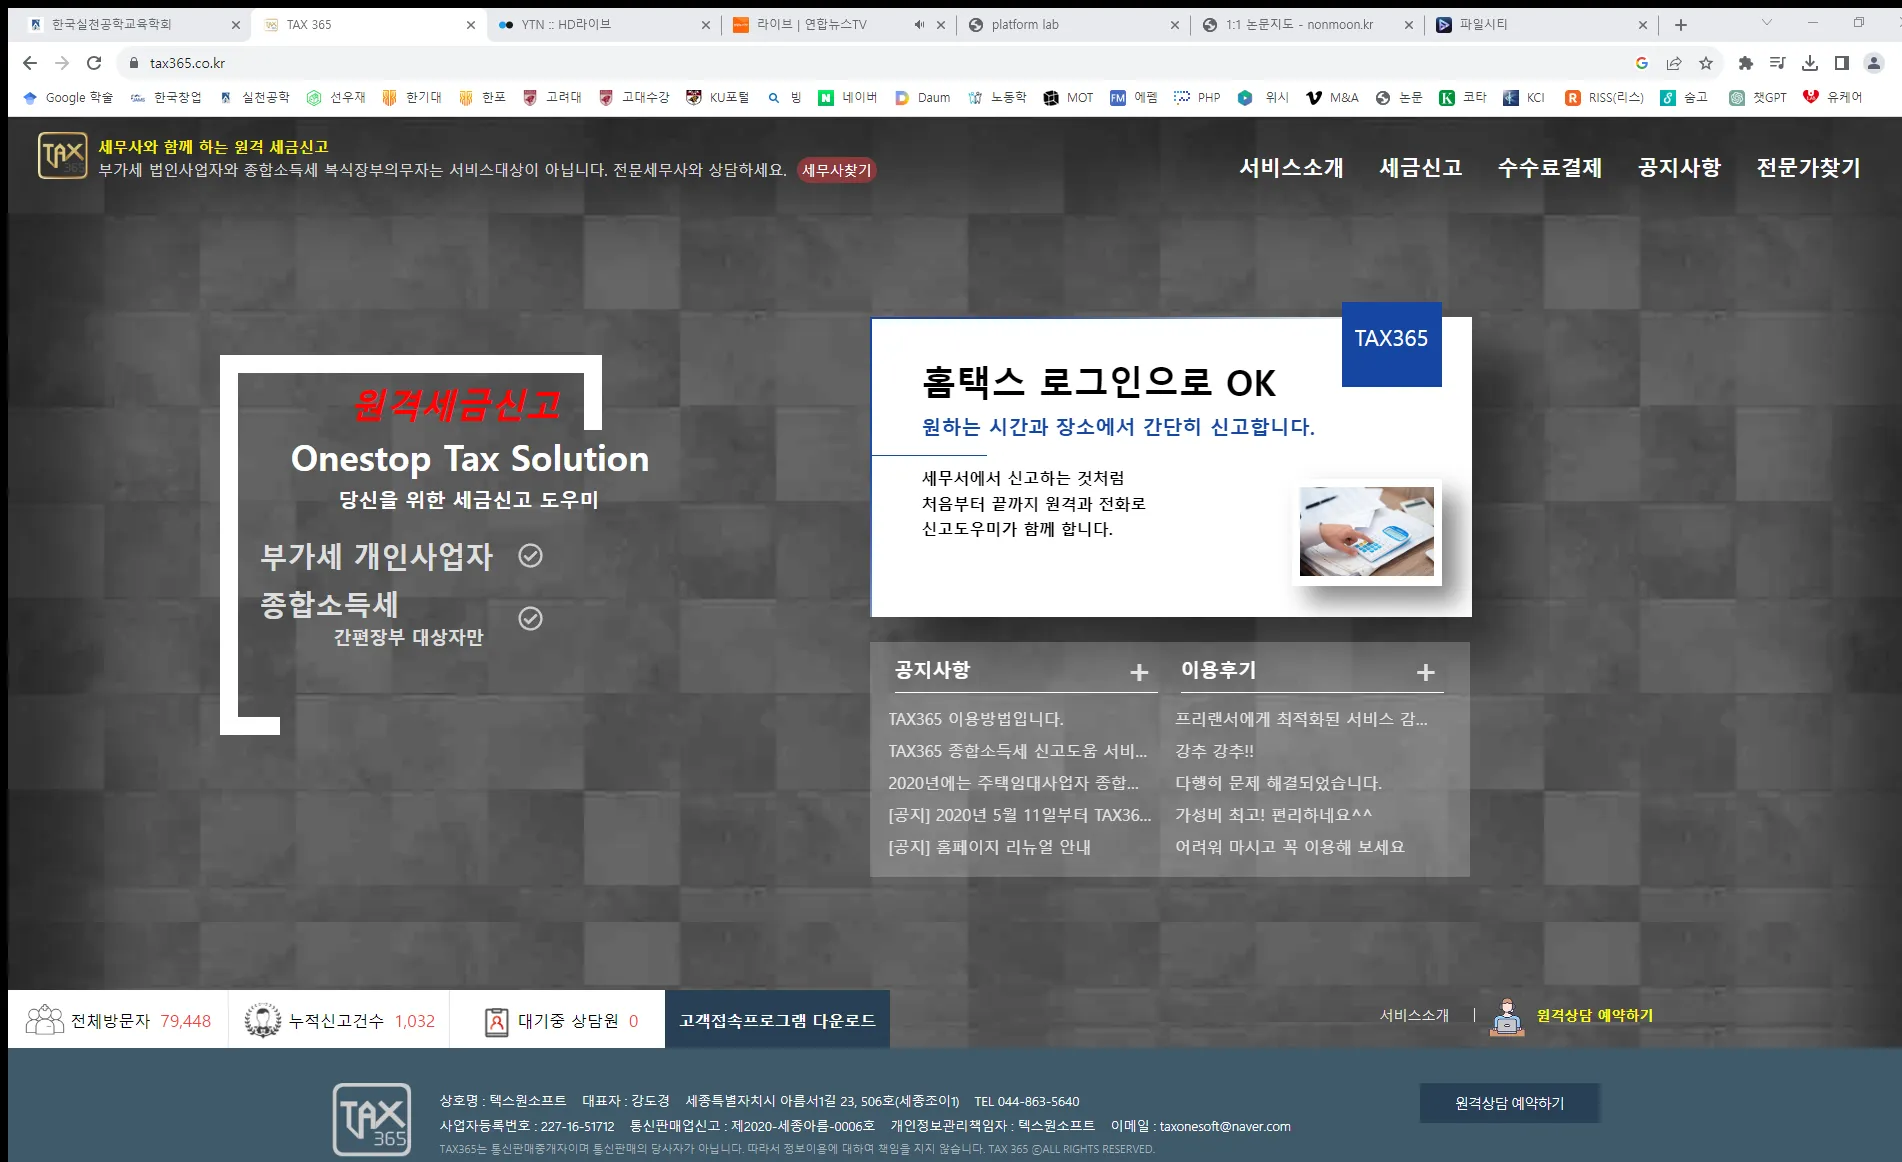The width and height of the screenshot is (1902, 1162).
Task: Click the 종합소득세 check circle icon
Action: coord(531,619)
